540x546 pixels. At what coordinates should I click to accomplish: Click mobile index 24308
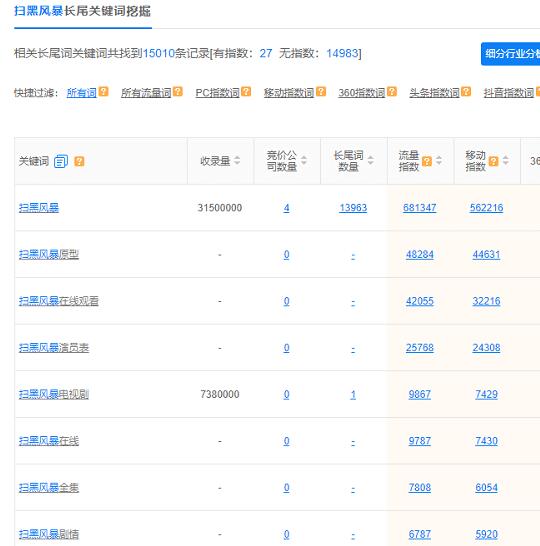coord(486,348)
